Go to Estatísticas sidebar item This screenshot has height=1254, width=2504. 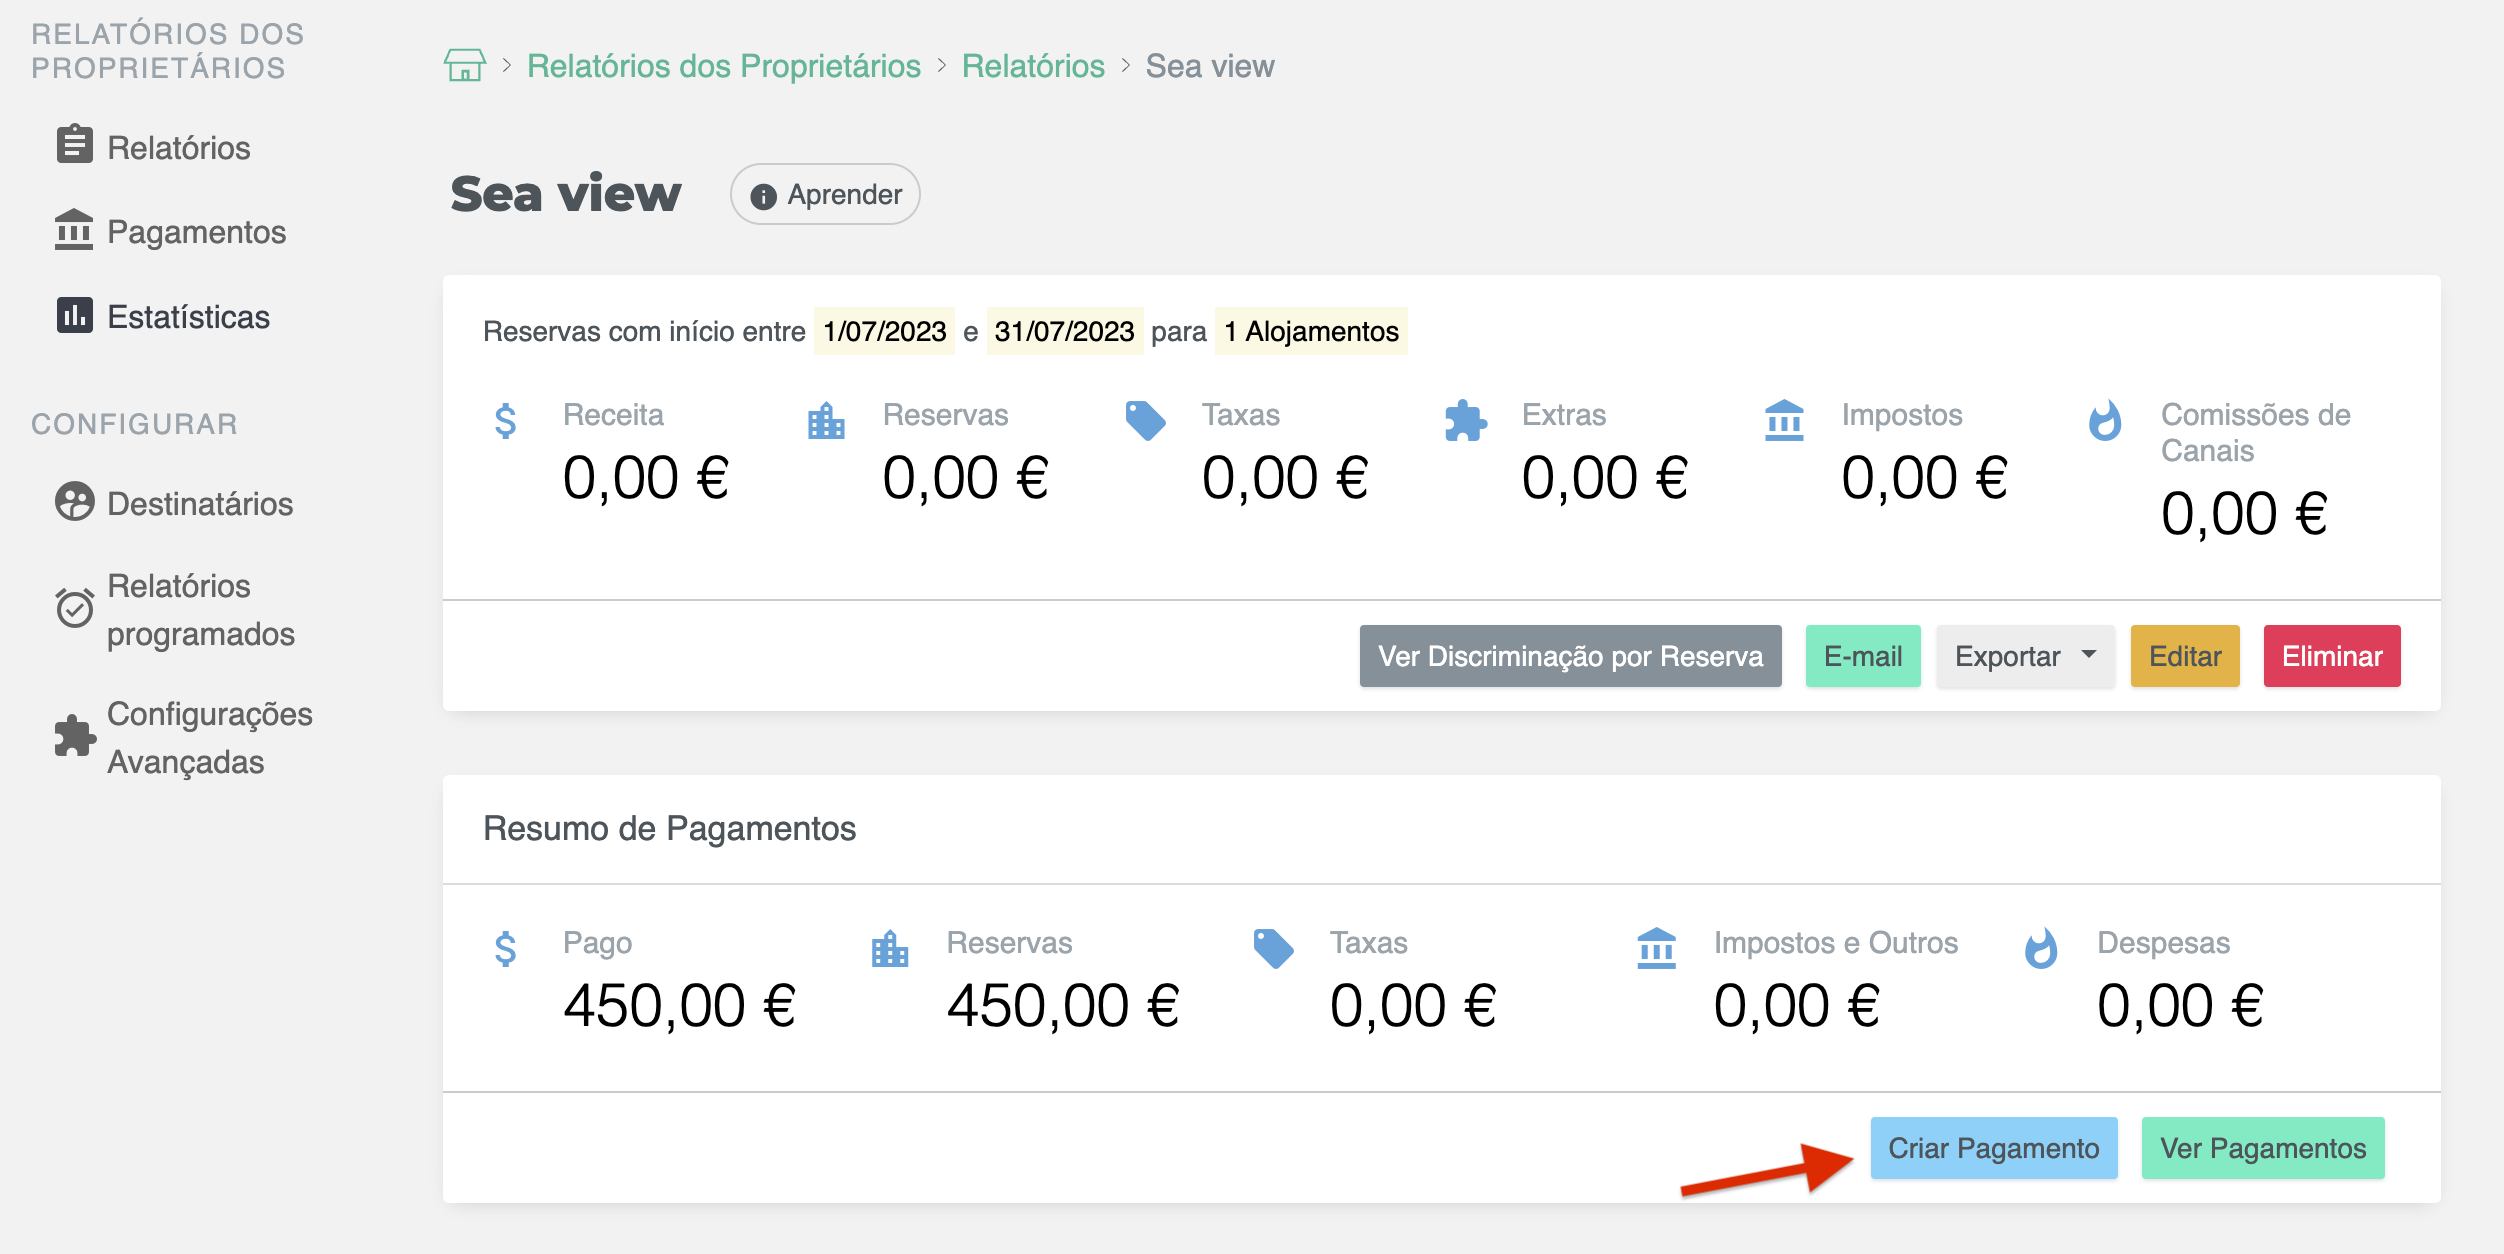pos(188,317)
